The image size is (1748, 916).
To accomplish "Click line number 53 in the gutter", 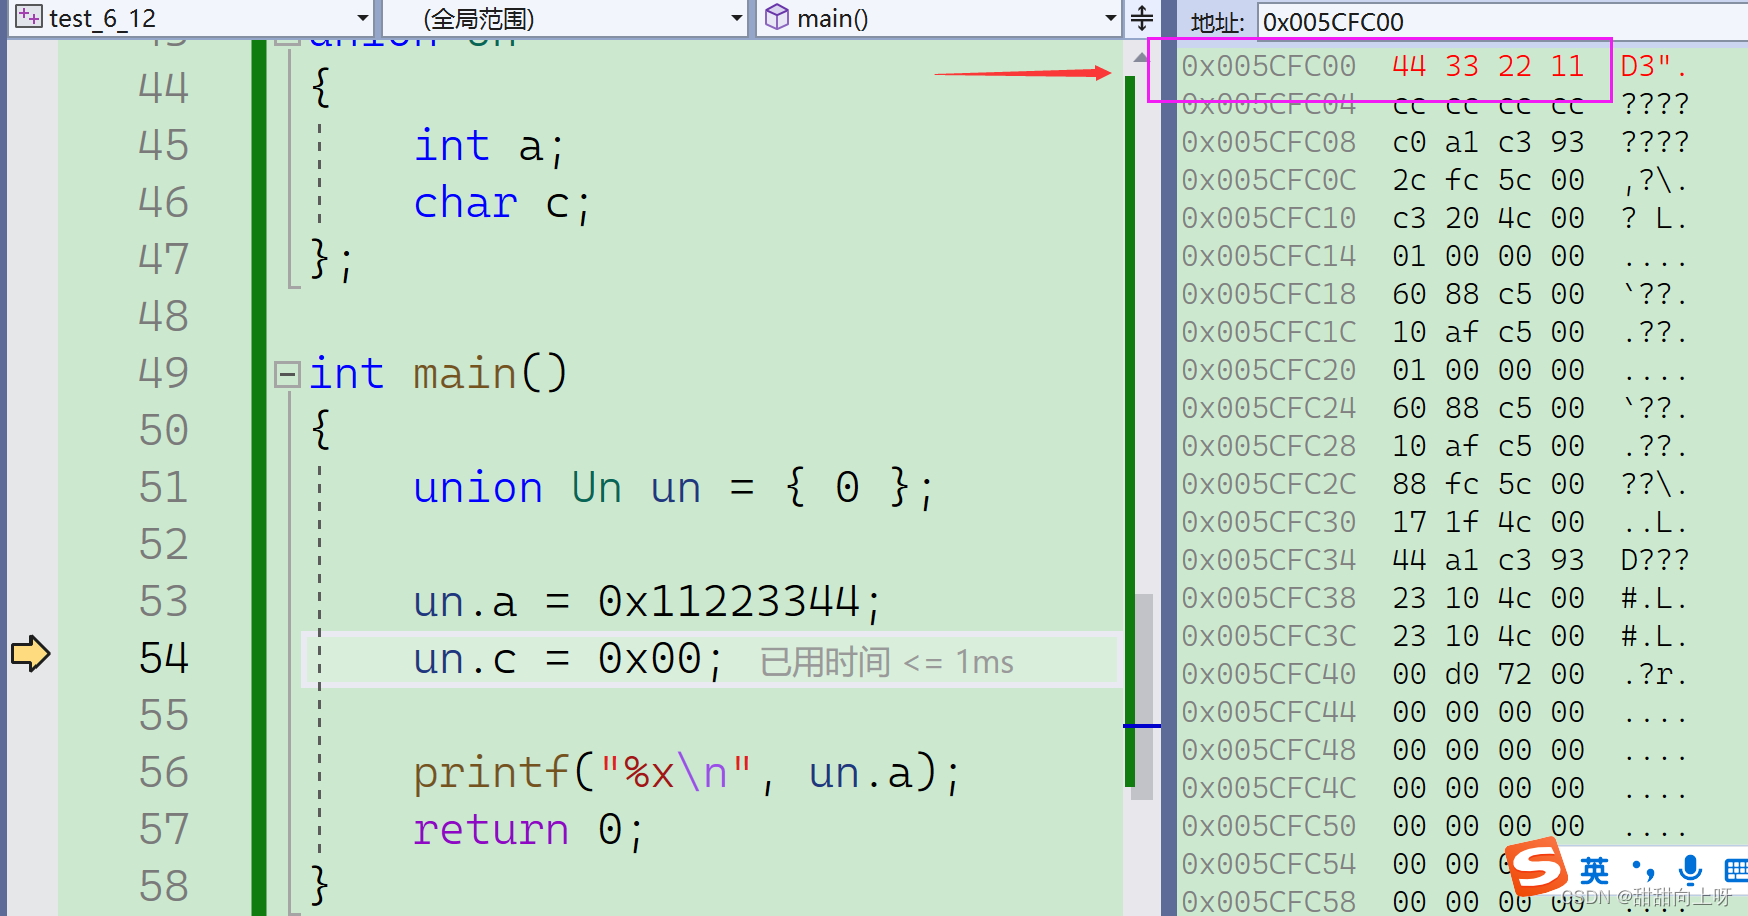I will (163, 601).
